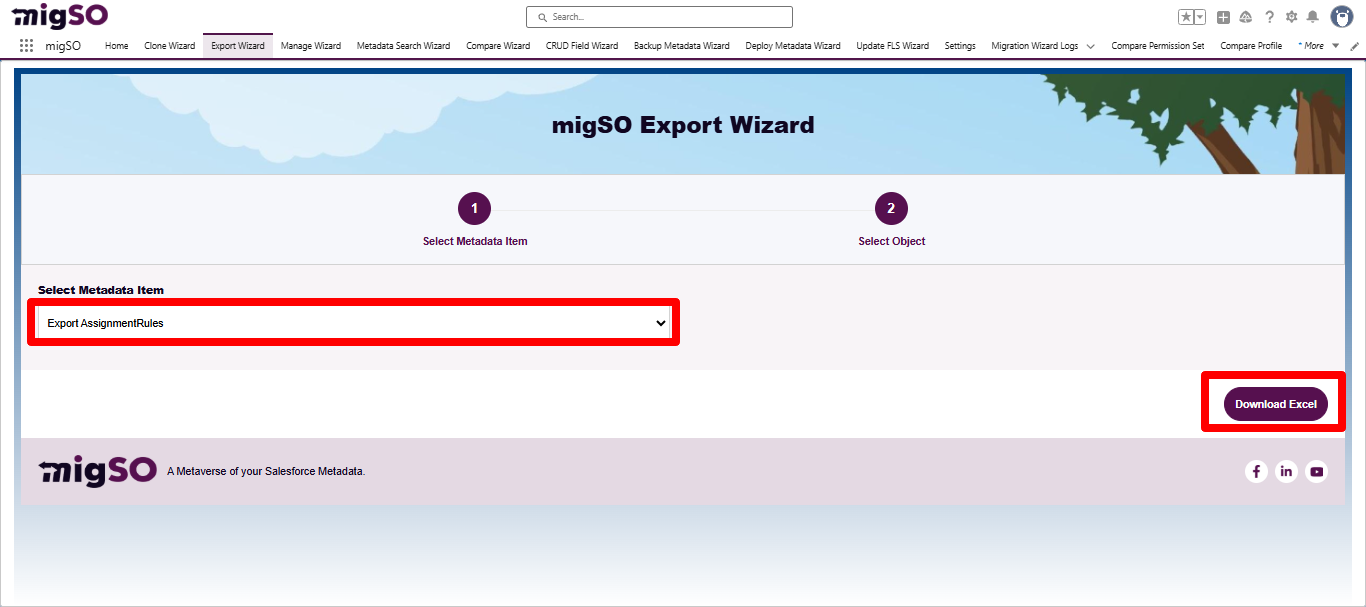Open the Migration Wizard Logs tab
Image resolution: width=1366 pixels, height=607 pixels.
pos(1035,46)
